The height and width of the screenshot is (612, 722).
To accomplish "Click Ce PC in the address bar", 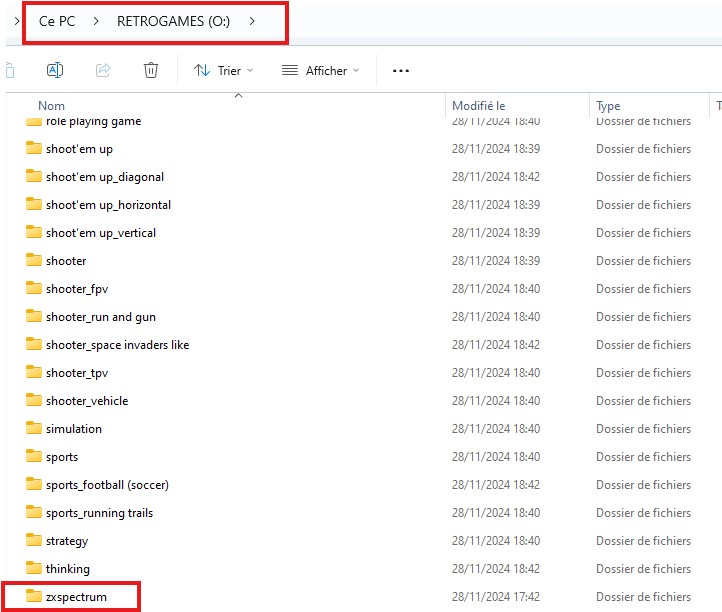I will click(x=57, y=21).
